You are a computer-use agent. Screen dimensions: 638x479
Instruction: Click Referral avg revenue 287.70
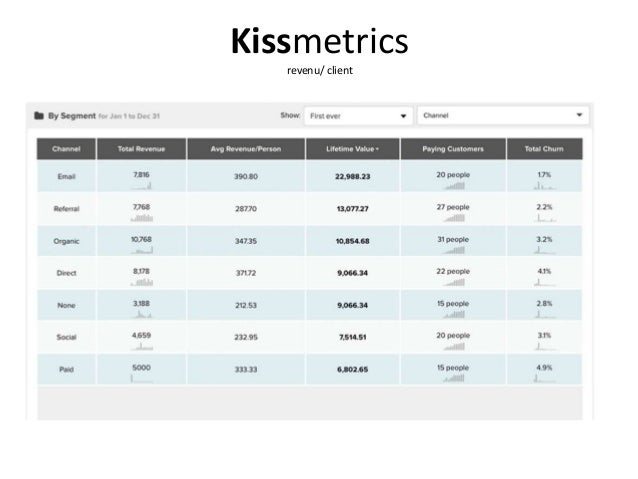[x=246, y=209]
